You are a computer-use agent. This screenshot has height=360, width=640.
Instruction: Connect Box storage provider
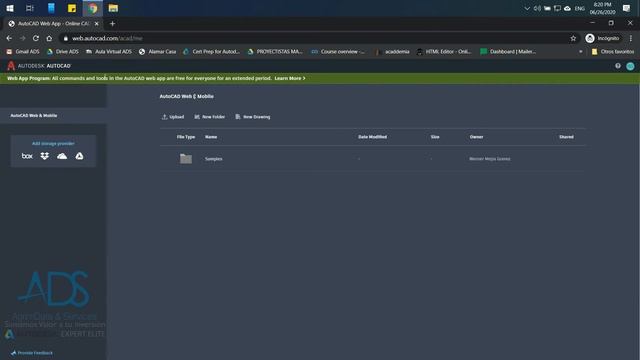tap(27, 156)
